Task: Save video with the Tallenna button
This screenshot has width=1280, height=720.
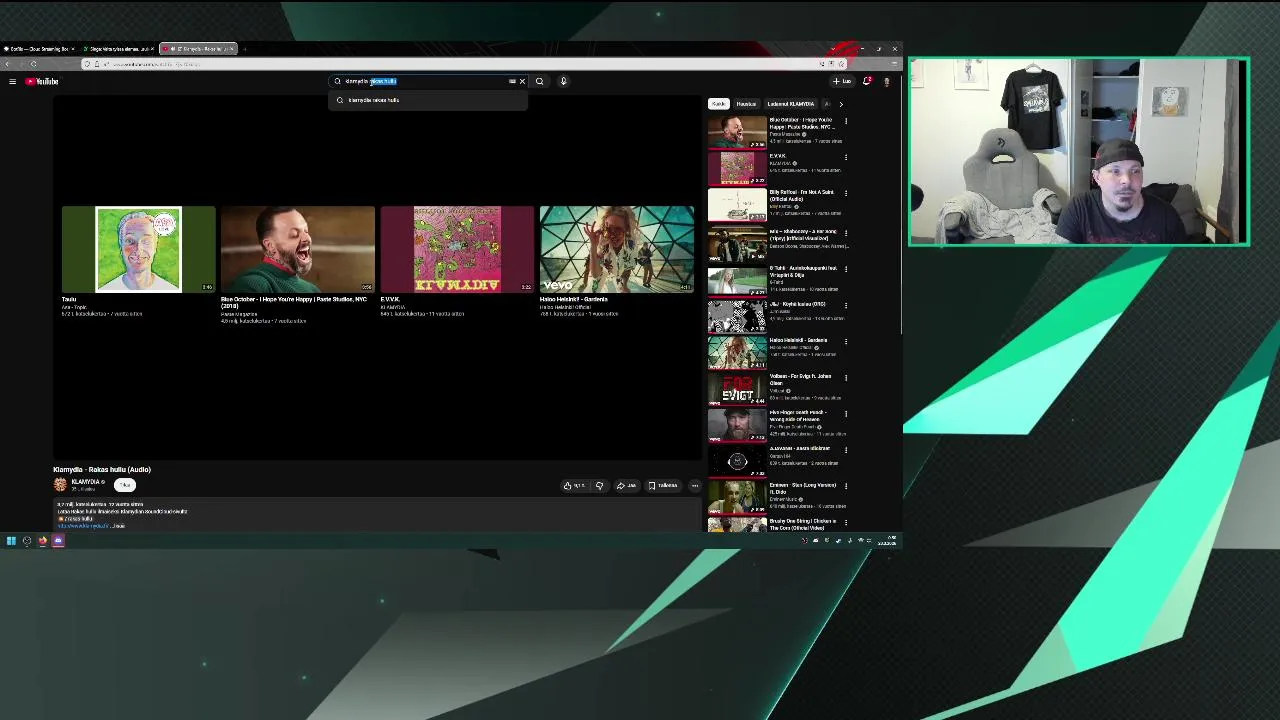Action: point(662,485)
